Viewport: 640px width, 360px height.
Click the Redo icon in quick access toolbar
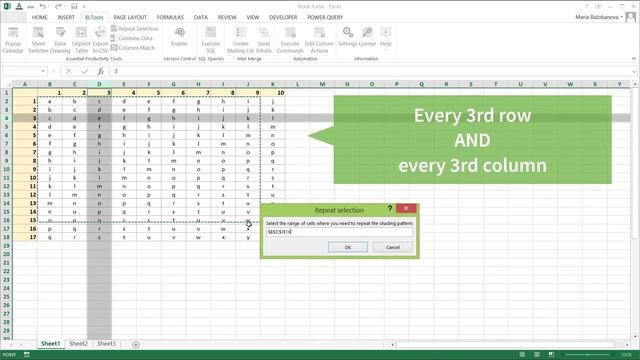[x=58, y=6]
